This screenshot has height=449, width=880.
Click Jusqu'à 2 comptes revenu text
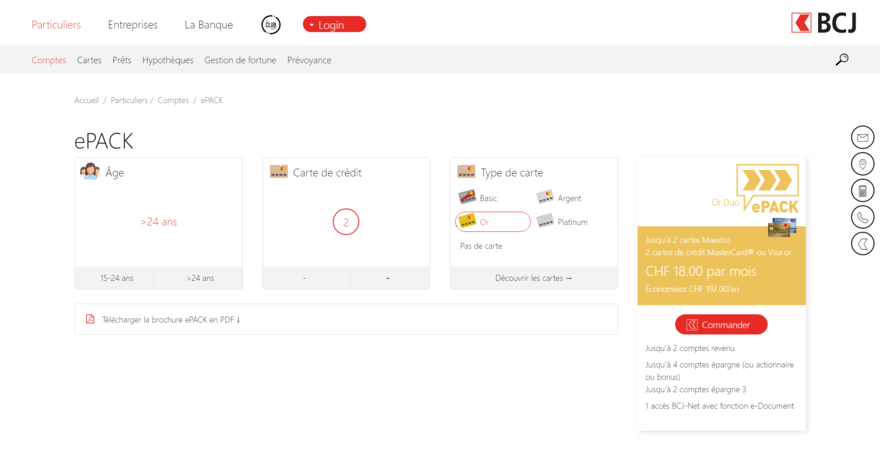tap(690, 349)
